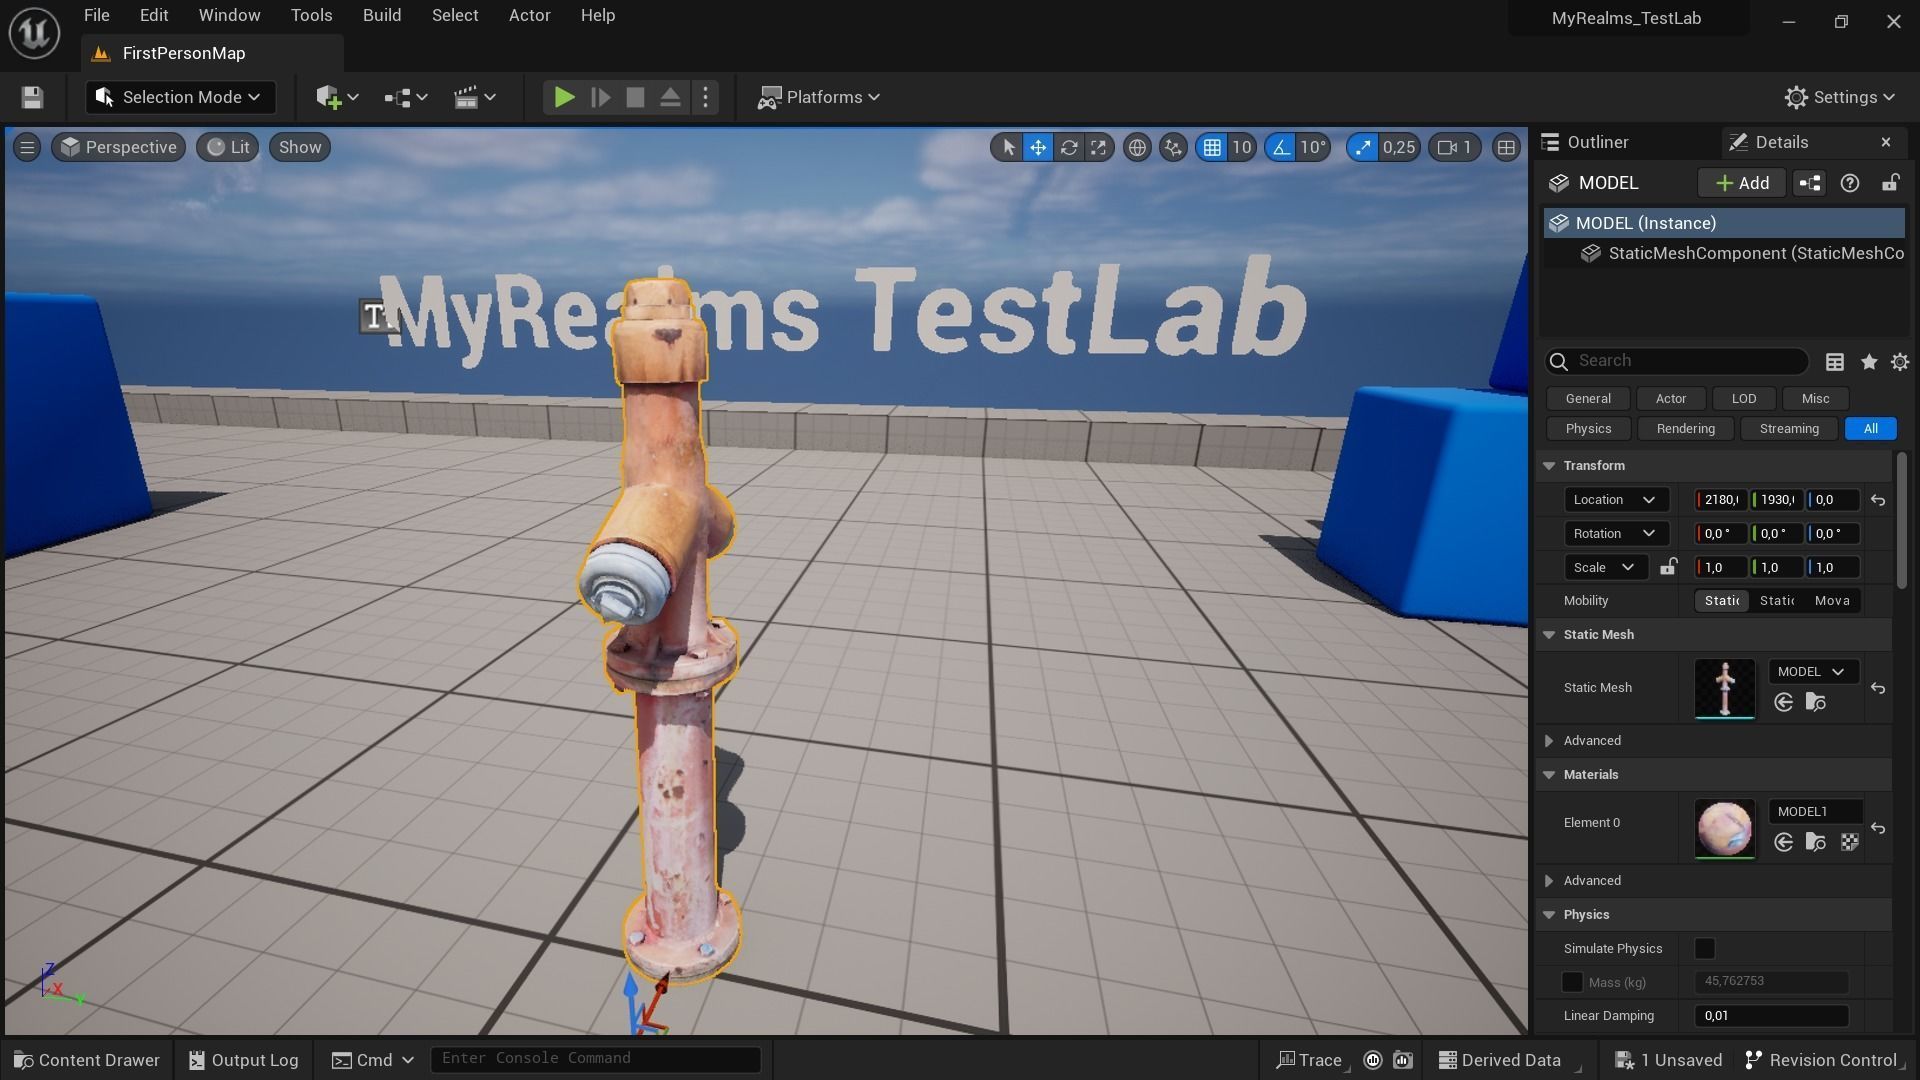Click the Add component button

1742,183
